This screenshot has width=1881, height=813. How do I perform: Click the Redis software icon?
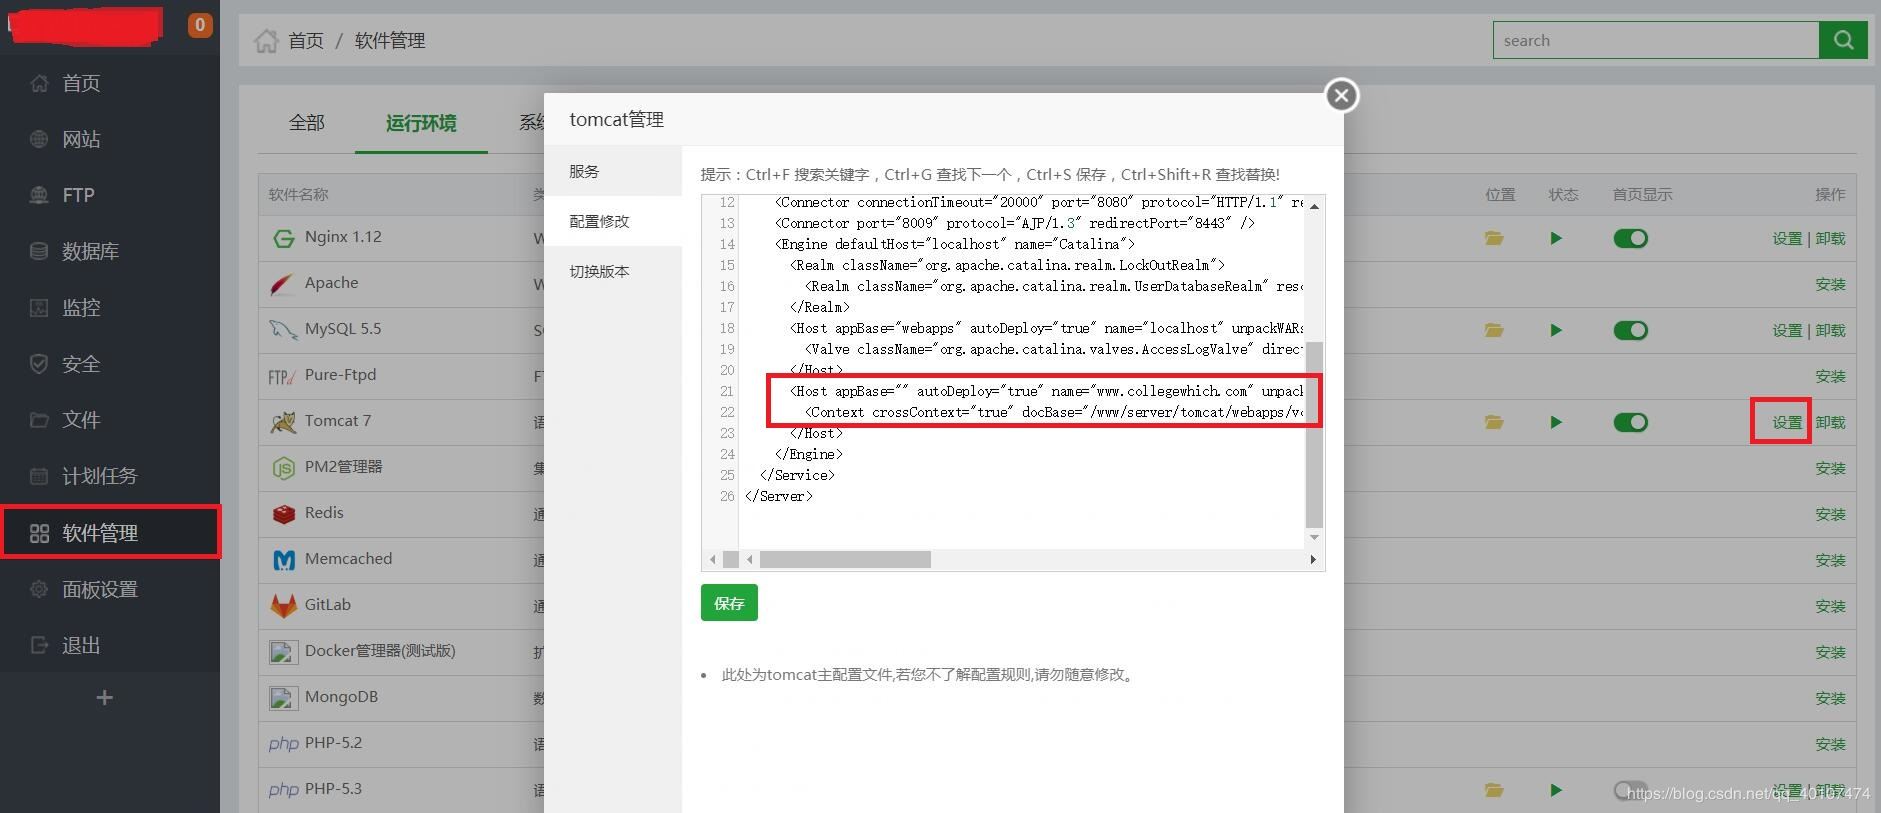(x=284, y=514)
